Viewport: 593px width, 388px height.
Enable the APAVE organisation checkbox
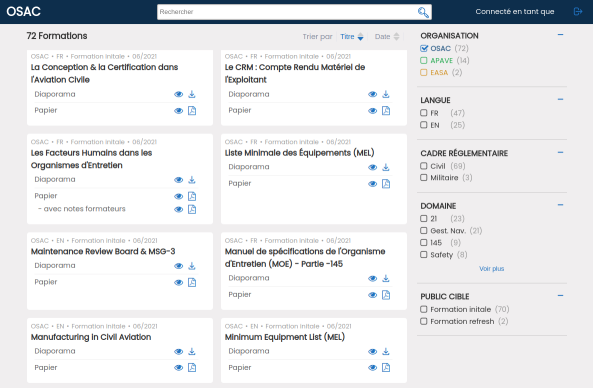[x=424, y=61]
